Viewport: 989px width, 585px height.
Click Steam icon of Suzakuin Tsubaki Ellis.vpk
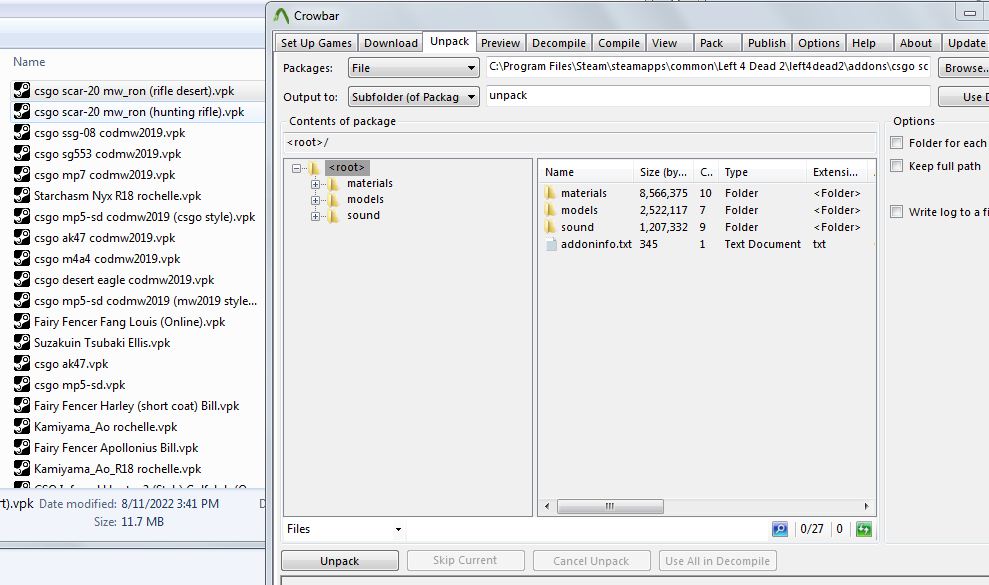coord(22,343)
